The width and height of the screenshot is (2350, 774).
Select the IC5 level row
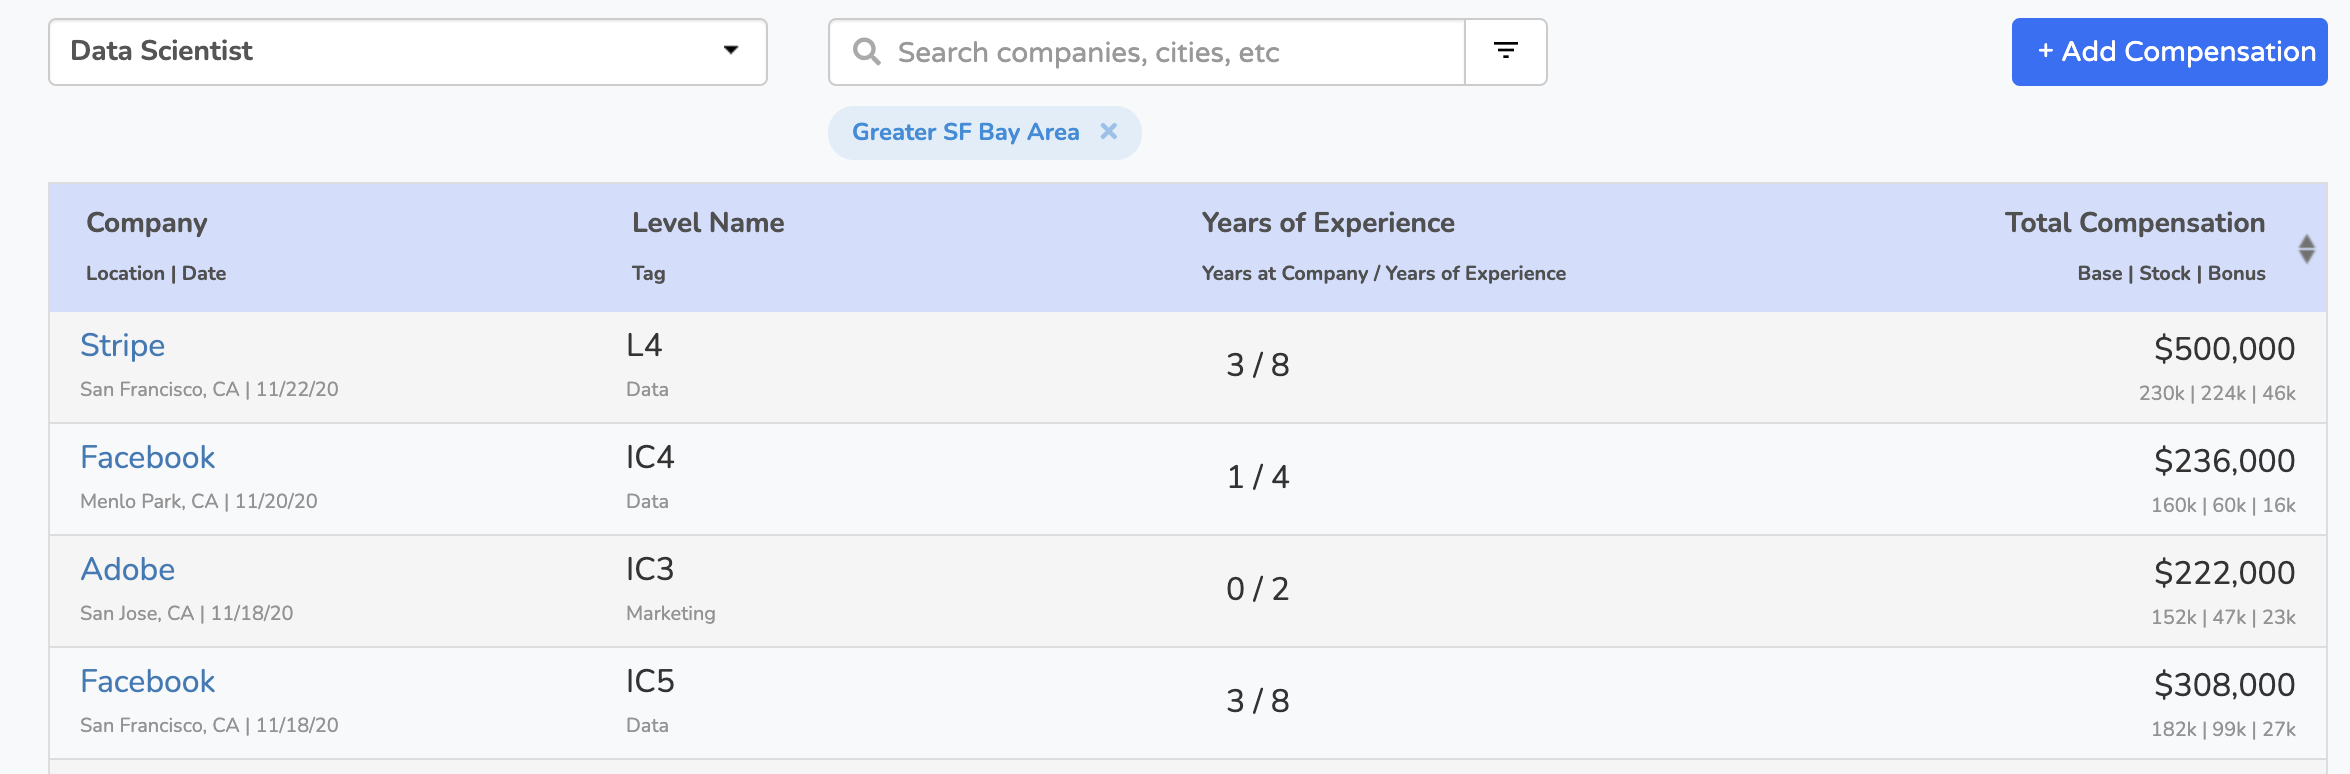1188,703
